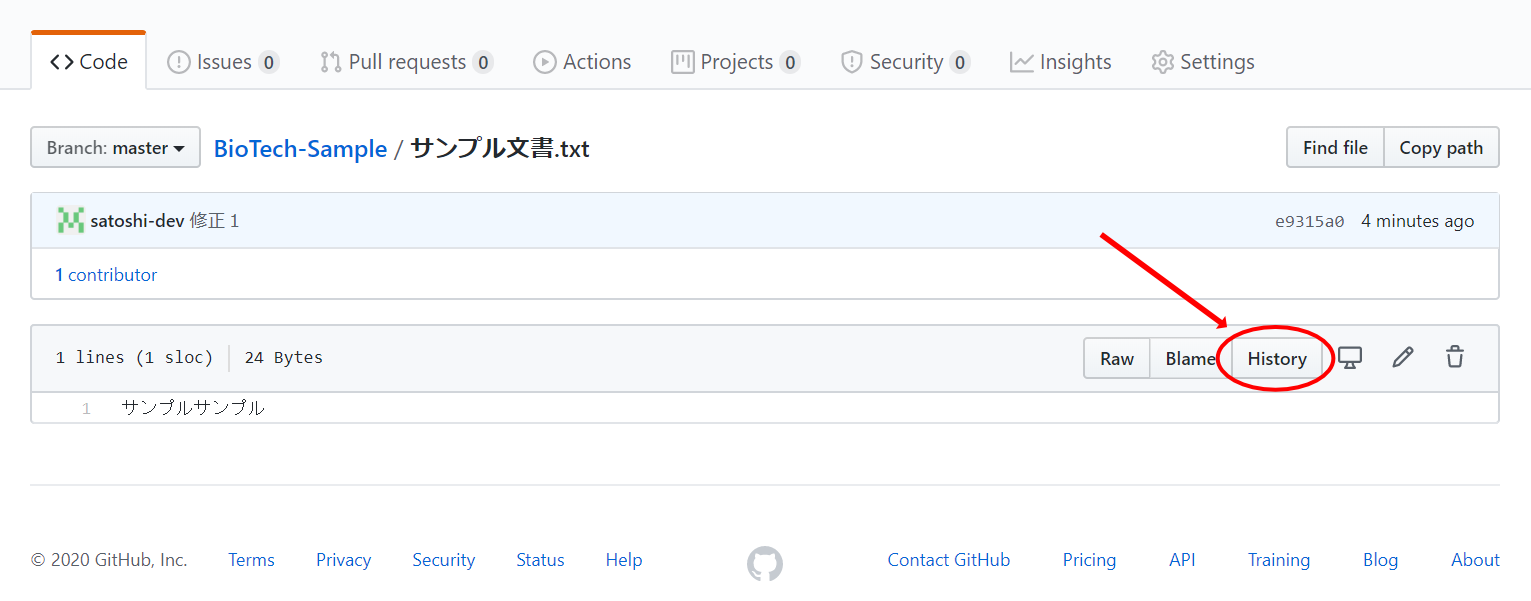
Task: Open the Status footer link
Action: click(540, 560)
